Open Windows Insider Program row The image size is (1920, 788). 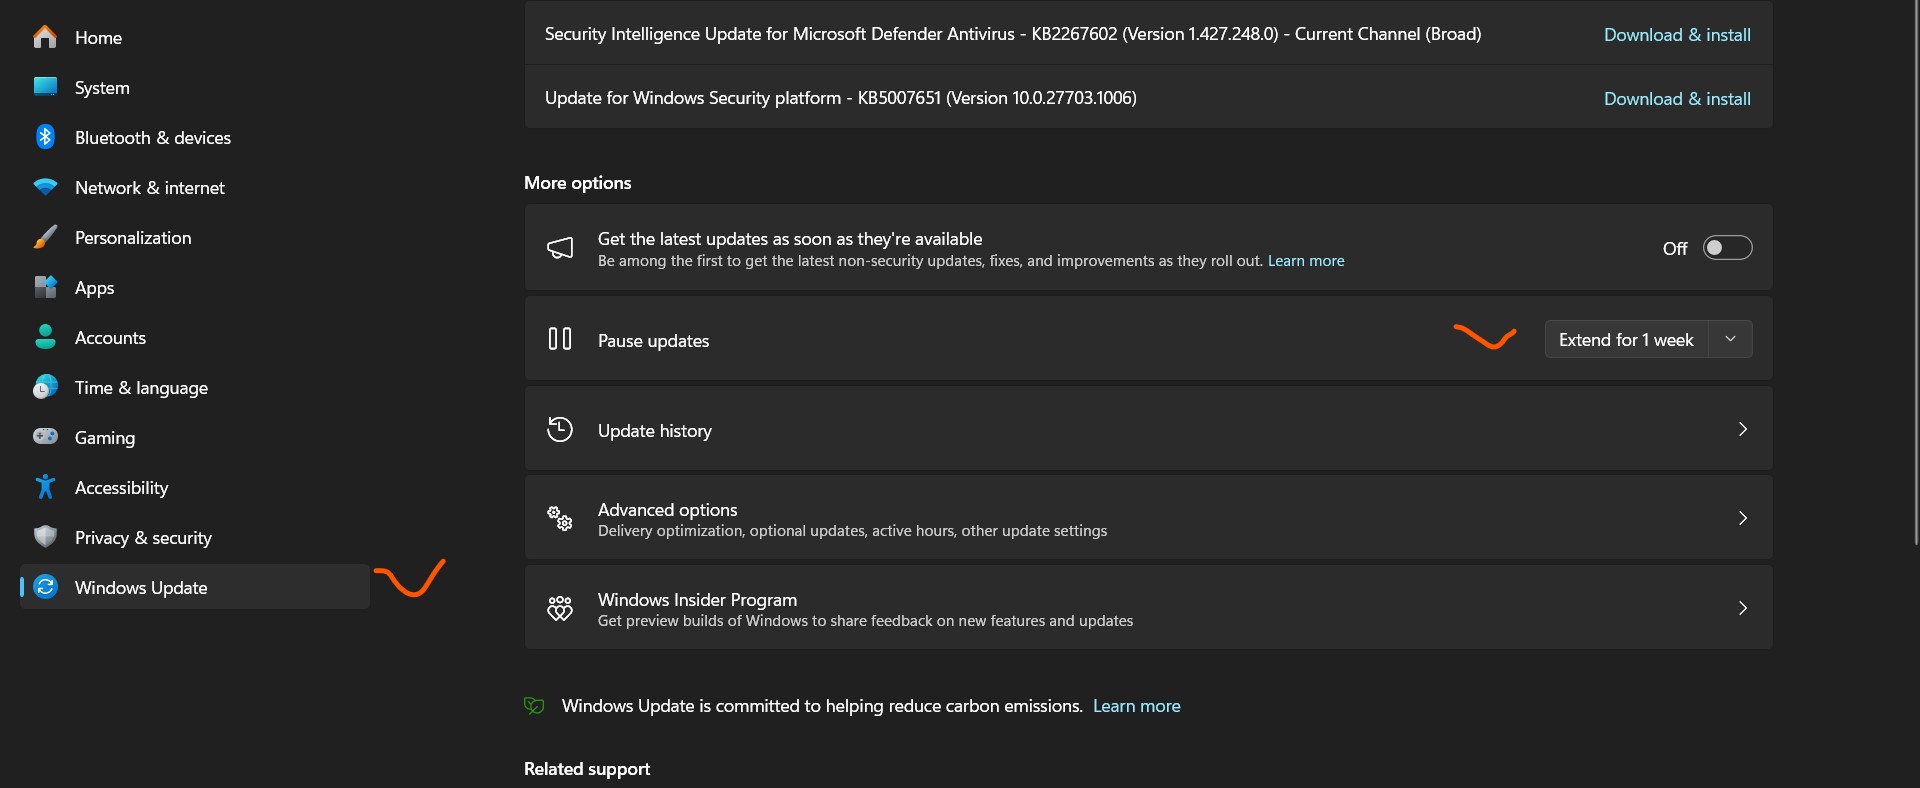click(x=1148, y=608)
